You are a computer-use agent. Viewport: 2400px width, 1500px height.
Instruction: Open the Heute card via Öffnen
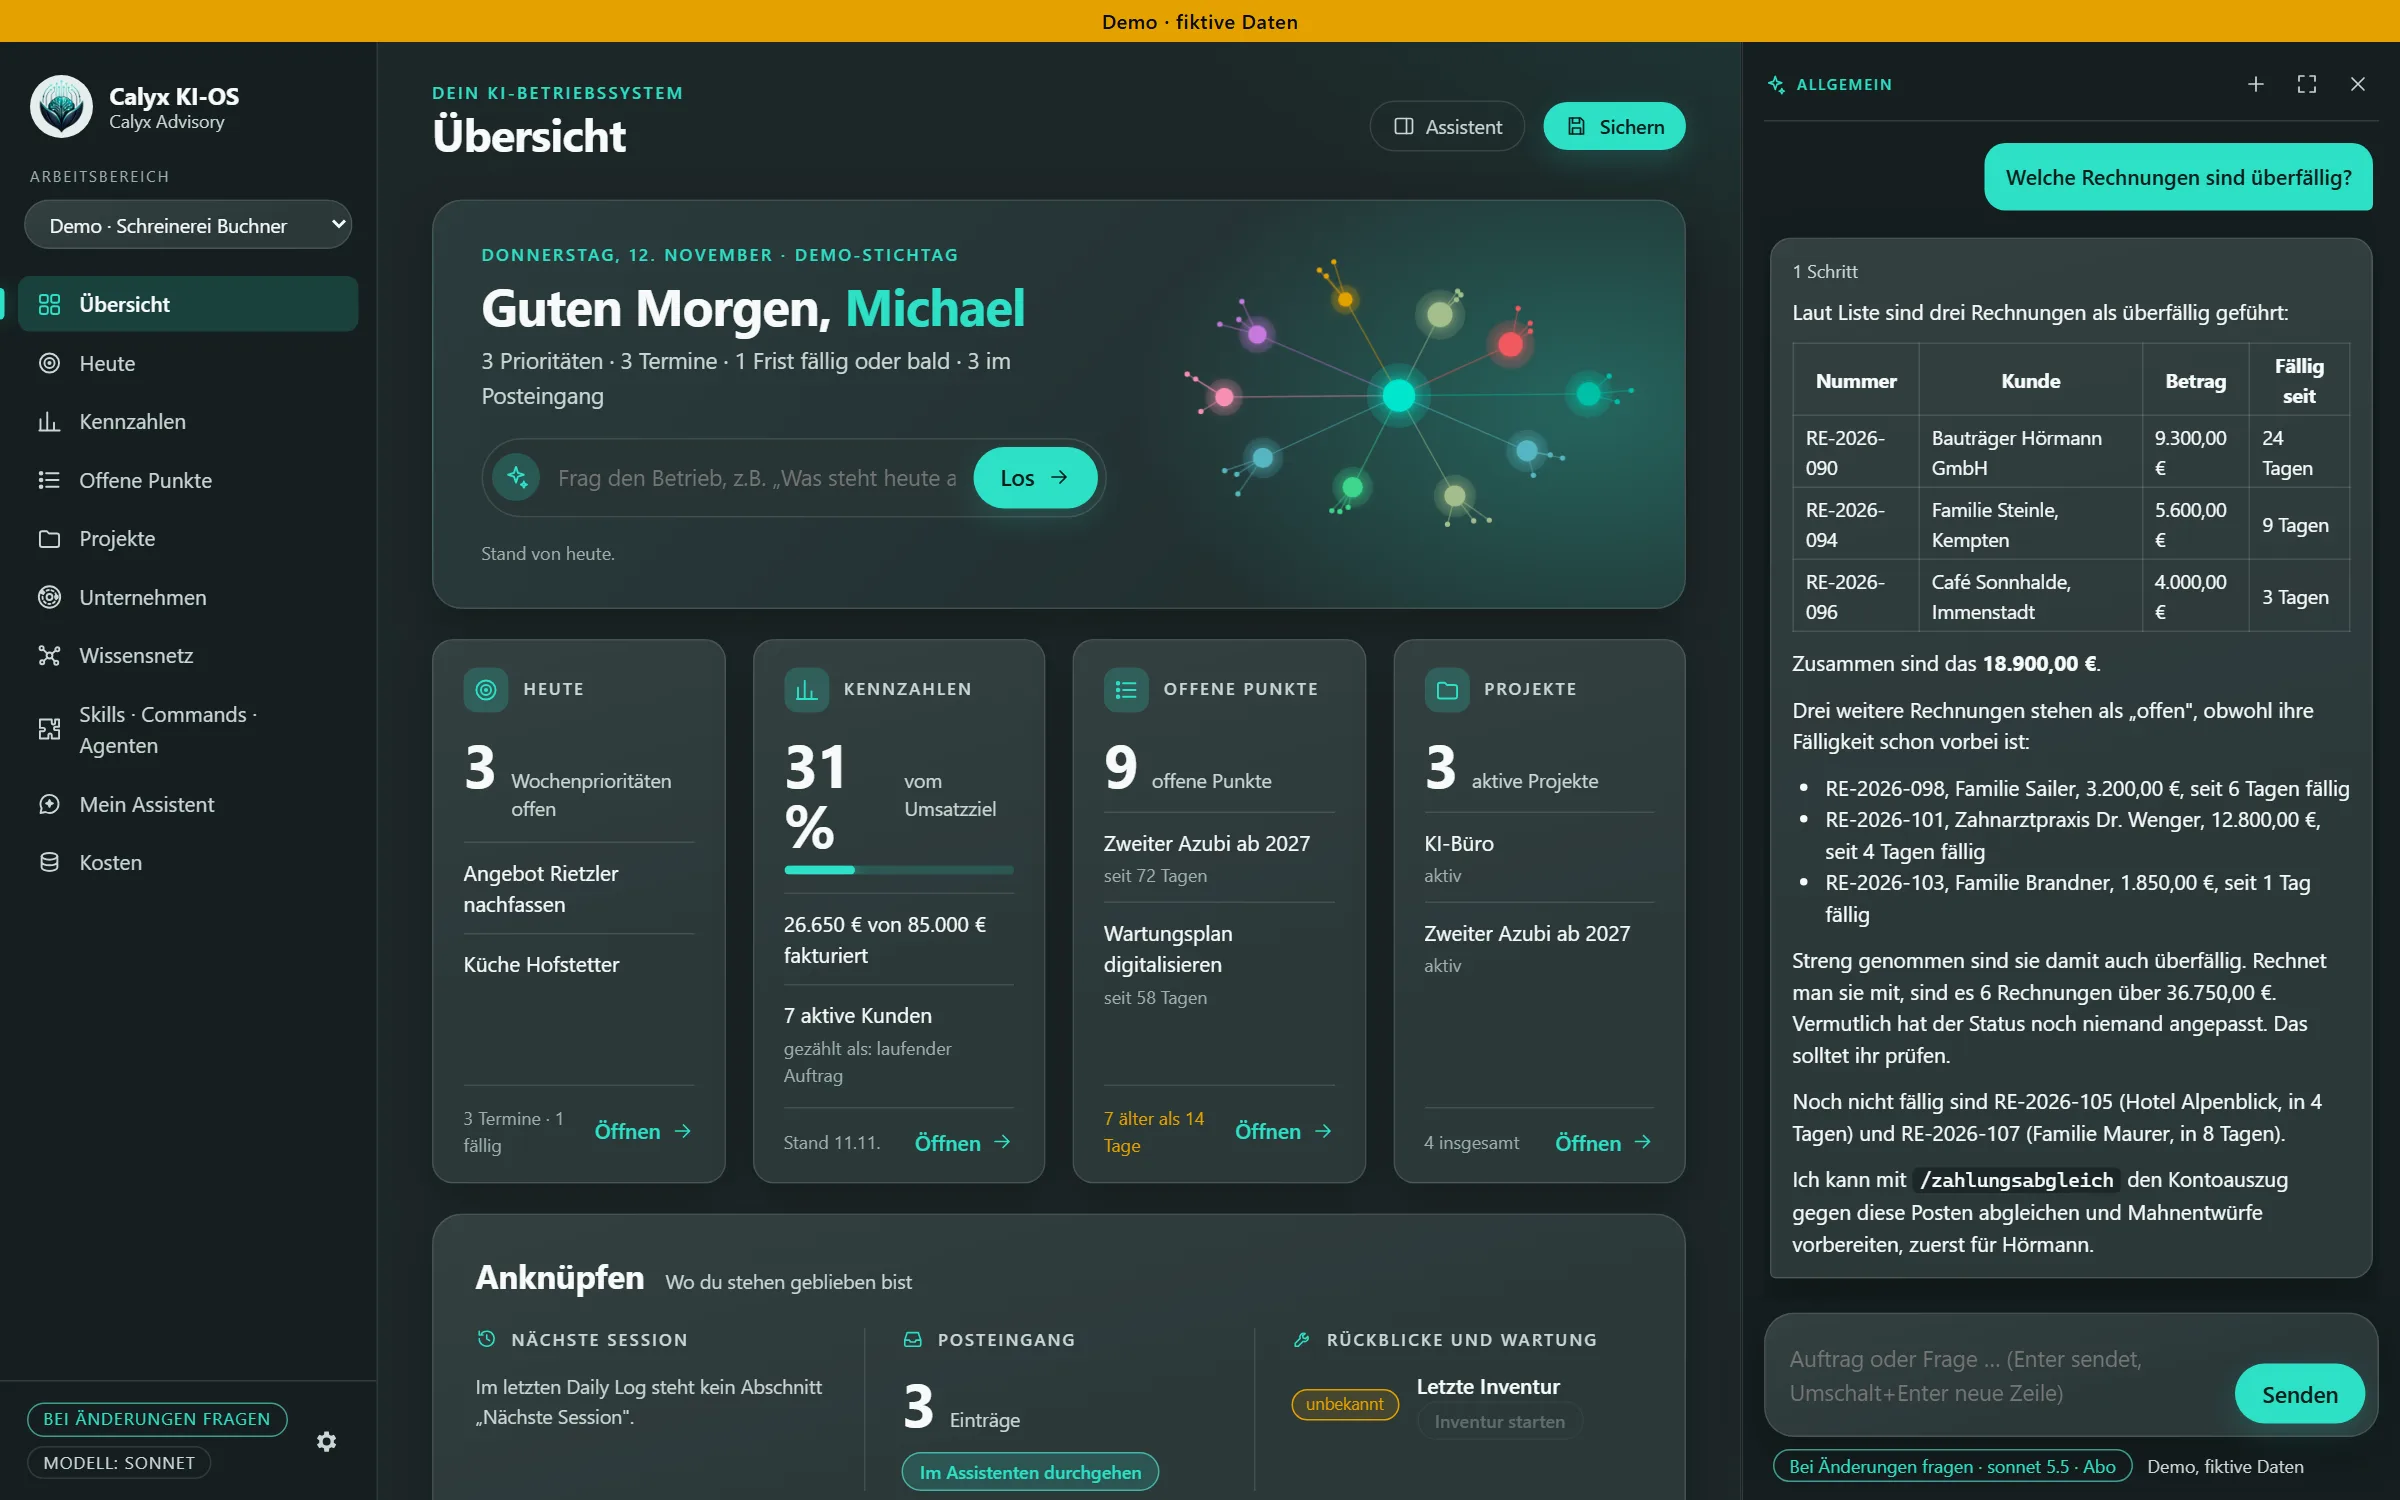tap(643, 1131)
